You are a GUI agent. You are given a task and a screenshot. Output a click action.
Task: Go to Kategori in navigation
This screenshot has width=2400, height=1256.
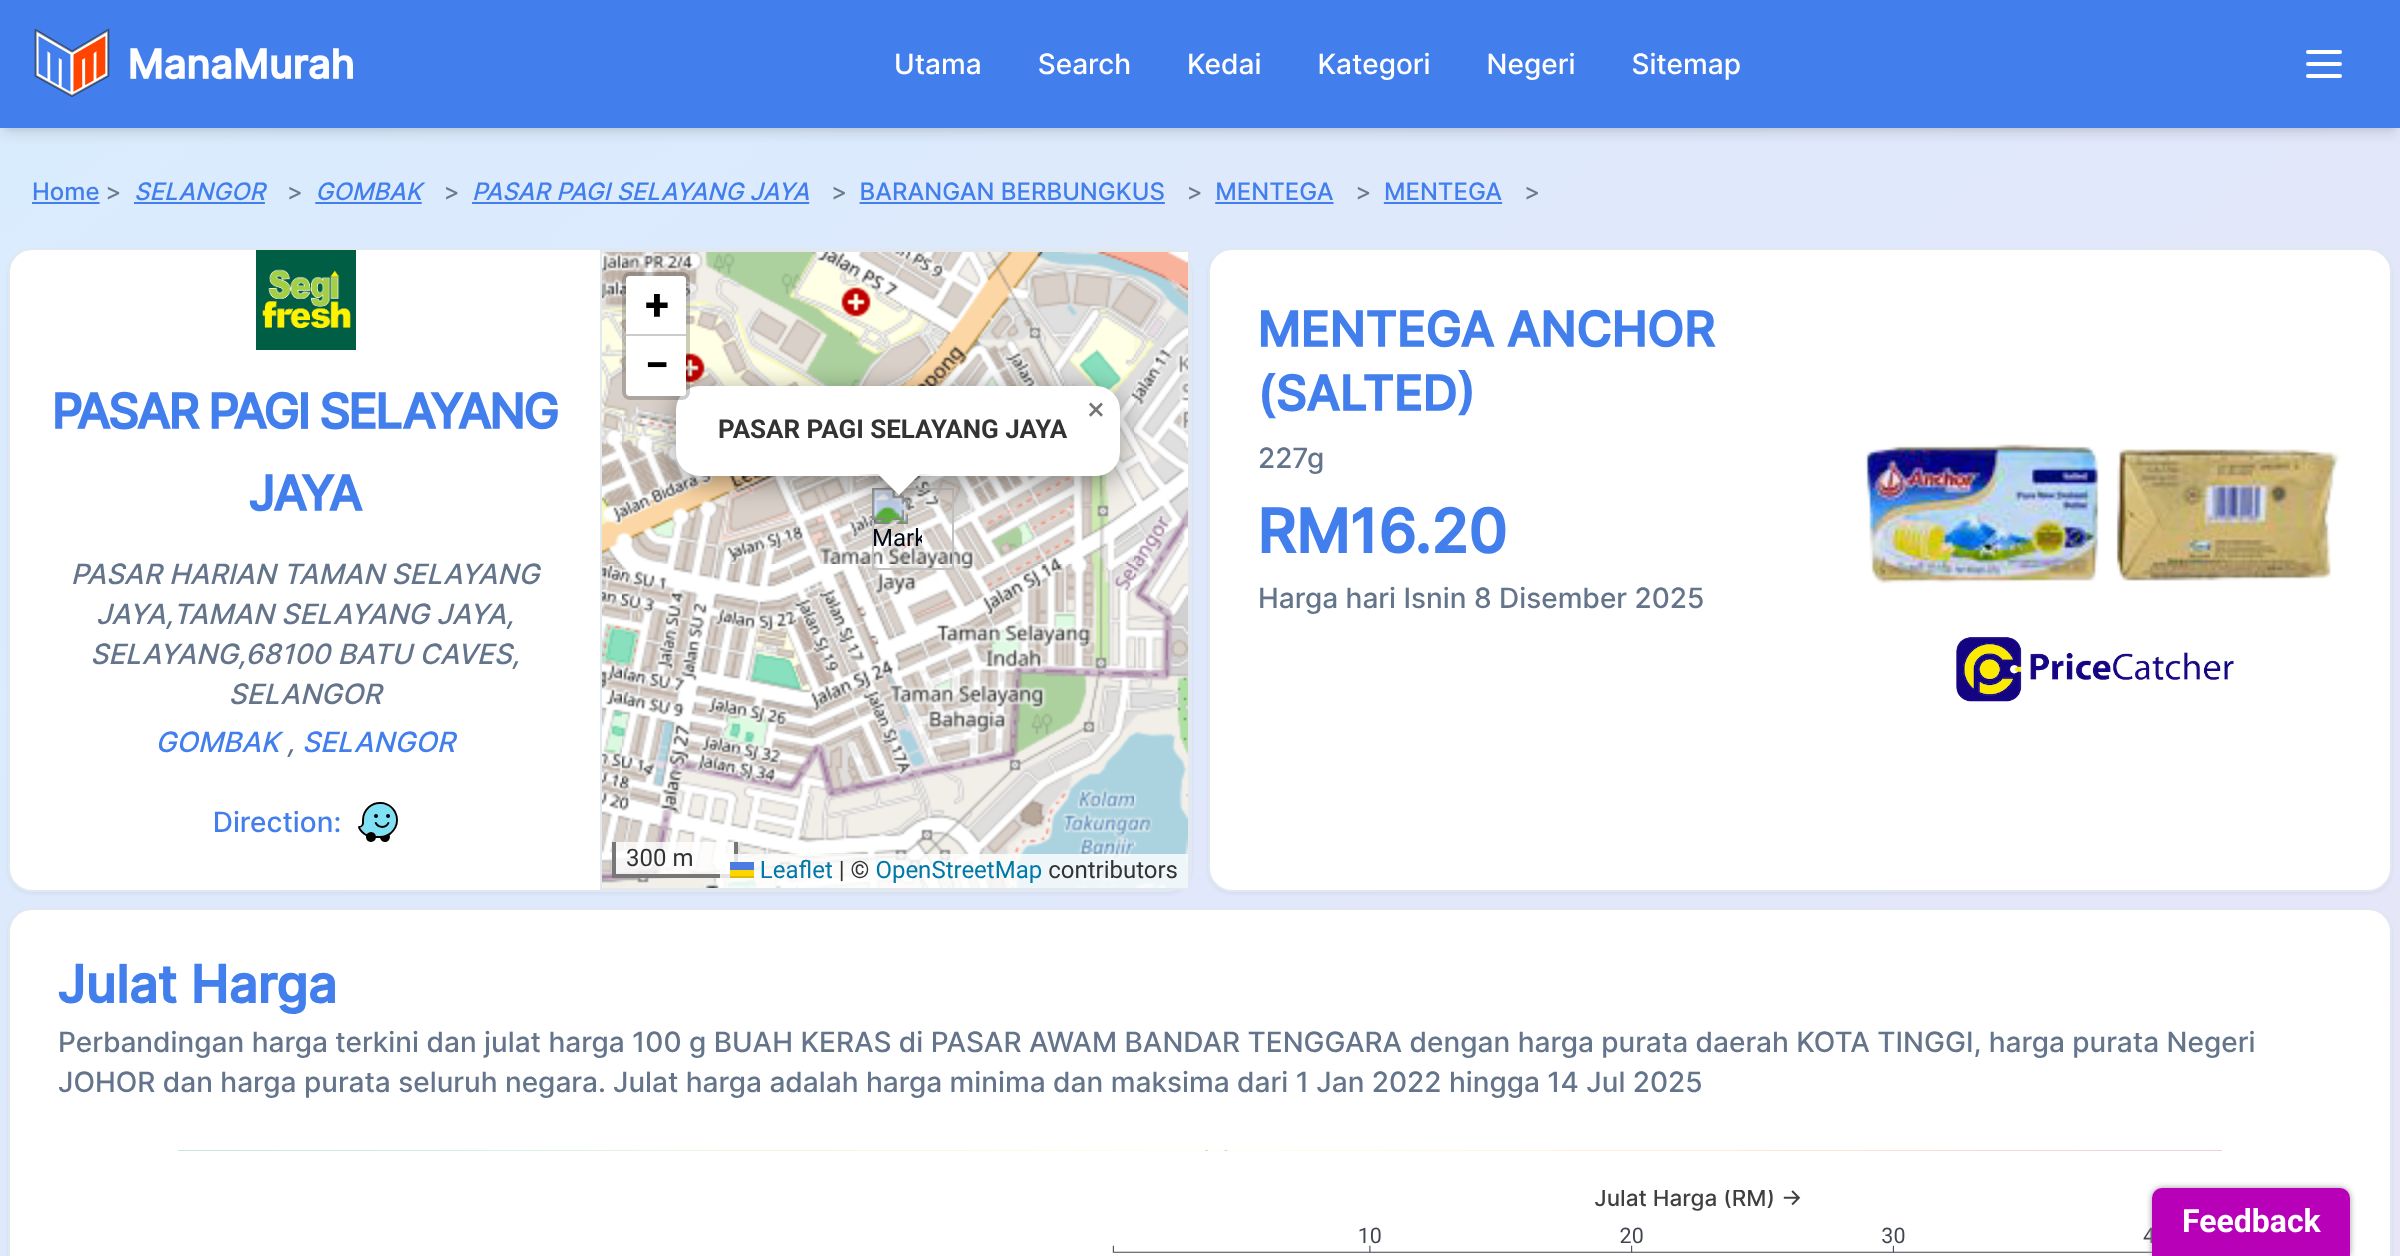(x=1373, y=64)
